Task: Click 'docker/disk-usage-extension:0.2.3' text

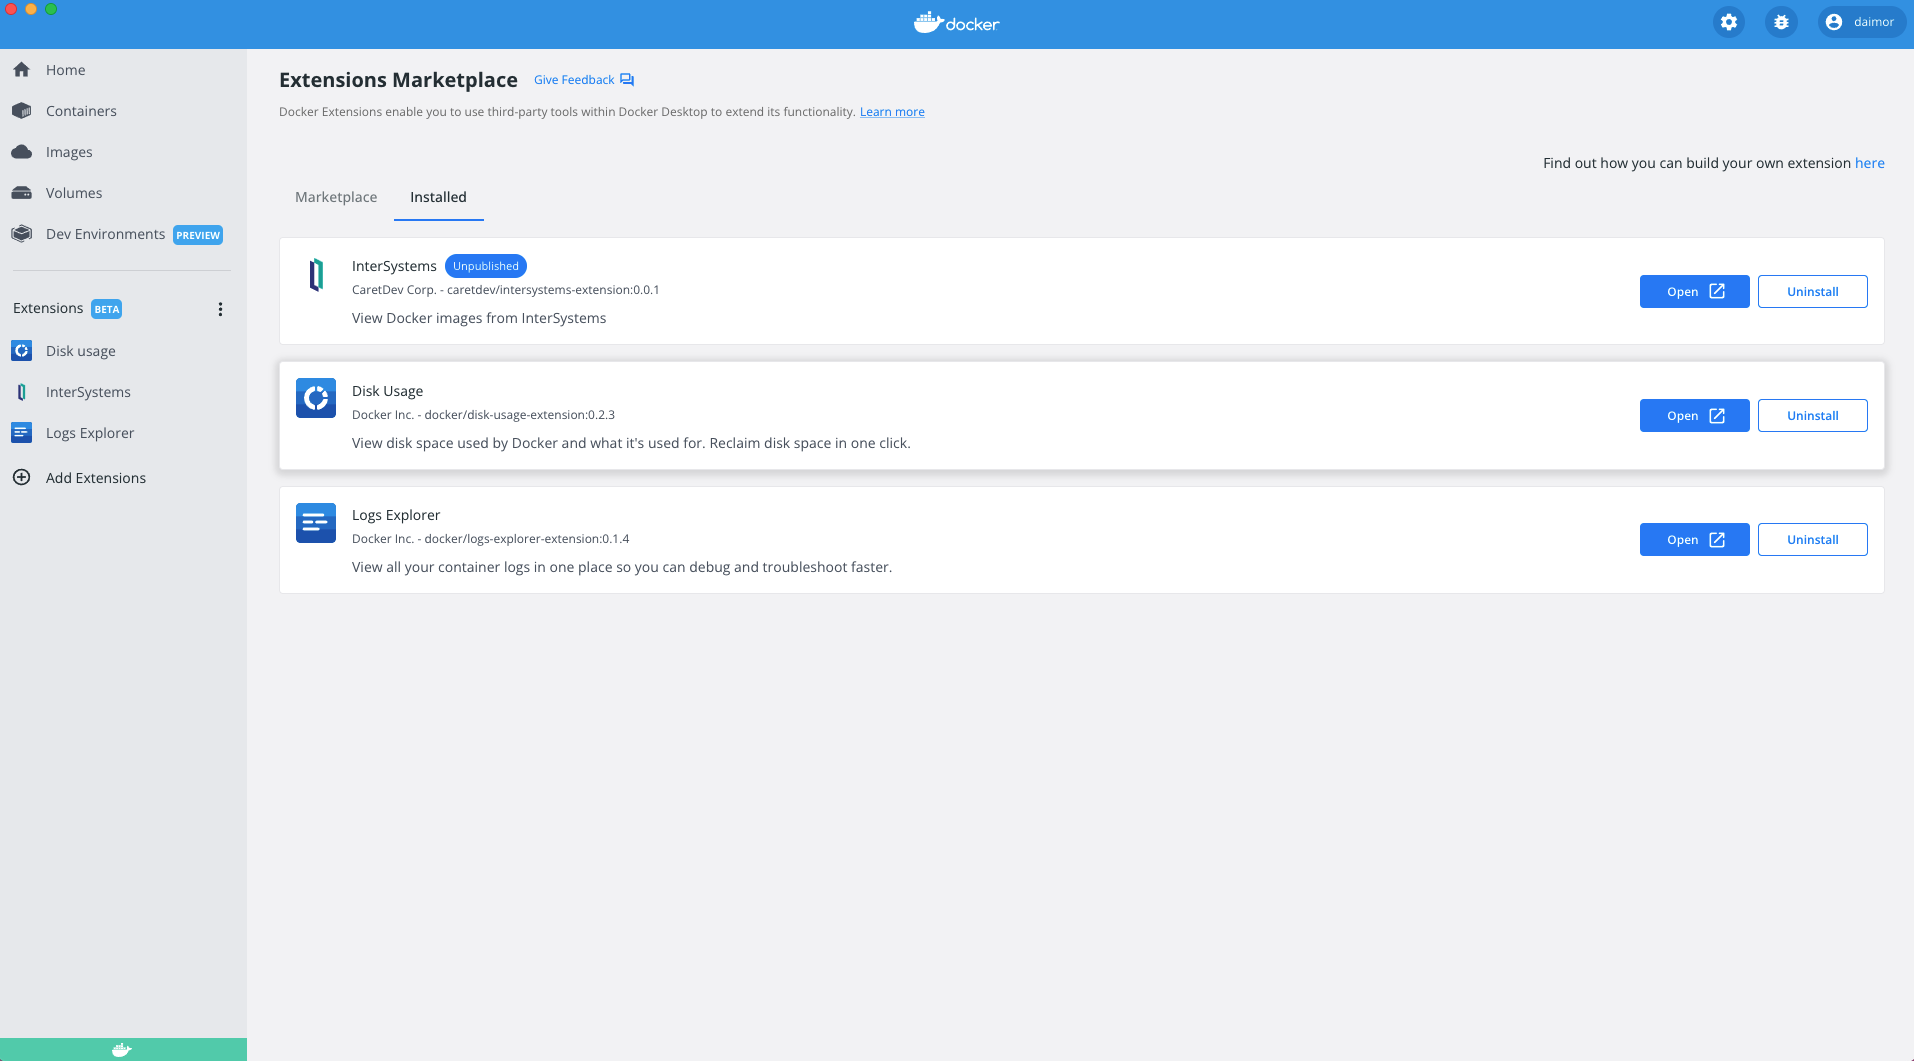Action: 520,415
